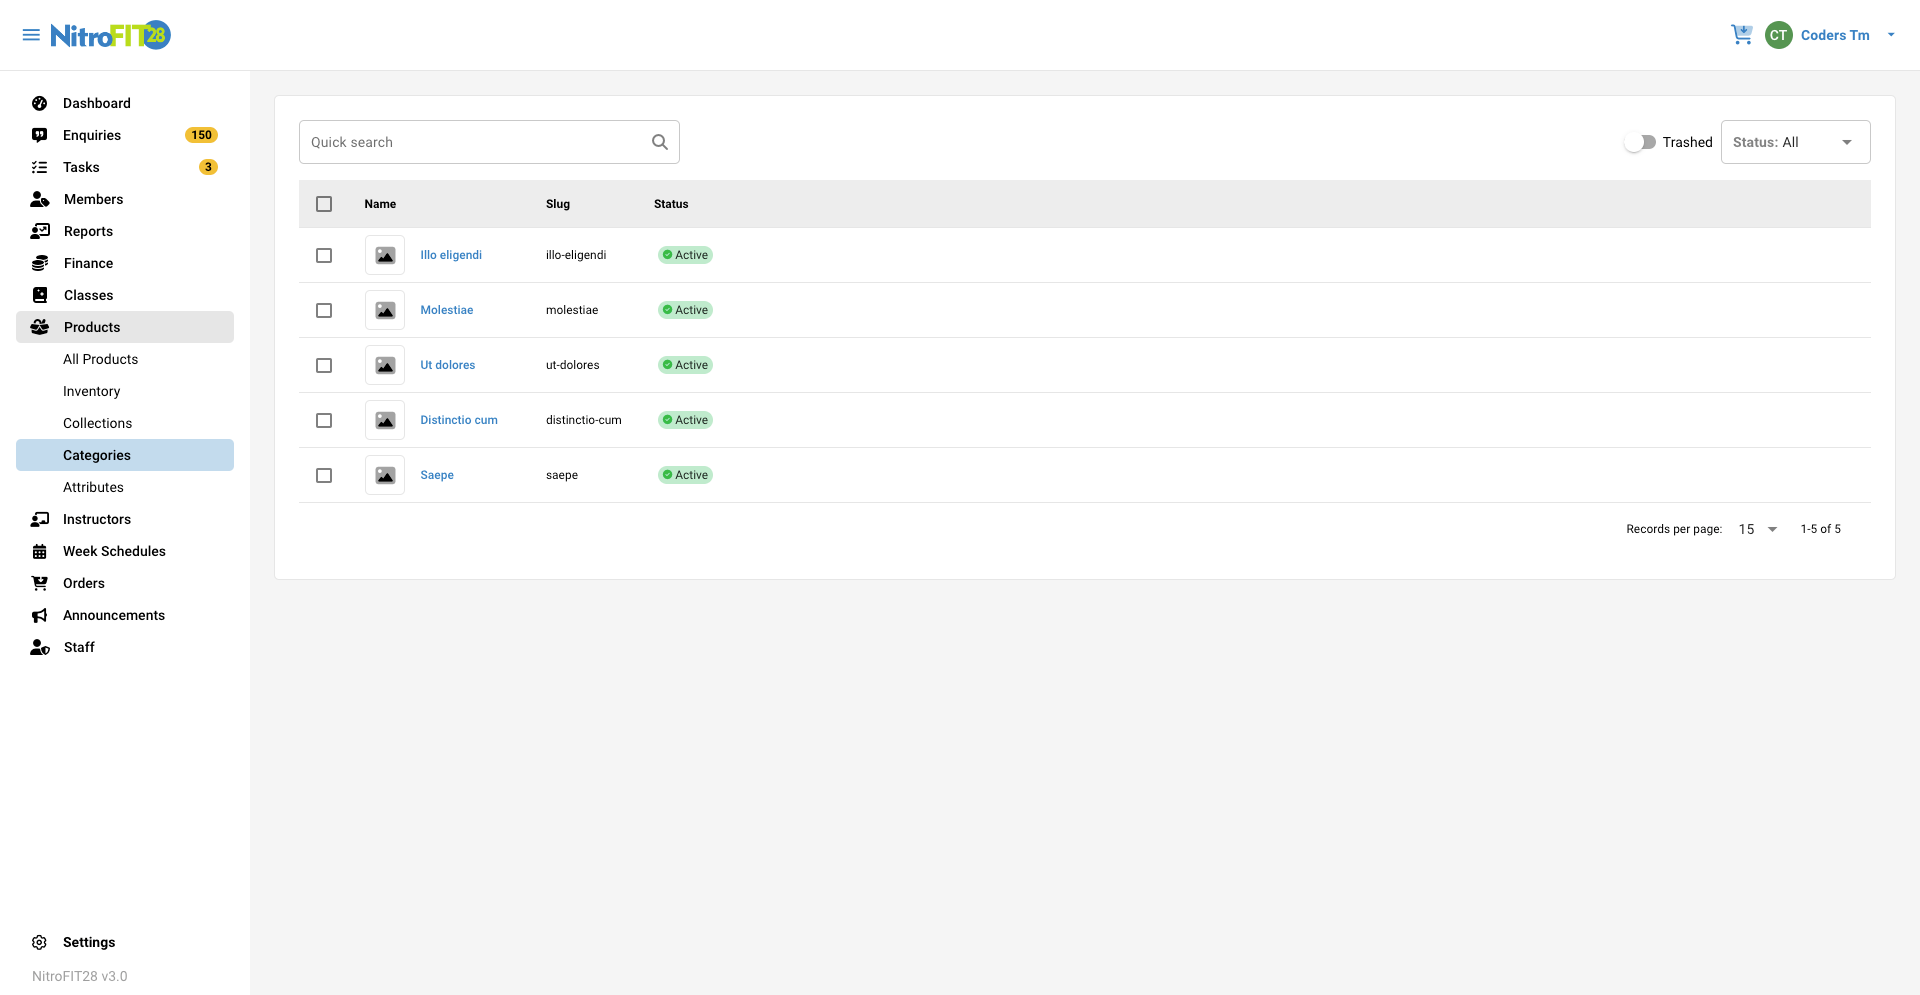1920x995 pixels.
Task: Open the Illo eligendi category link
Action: point(451,255)
